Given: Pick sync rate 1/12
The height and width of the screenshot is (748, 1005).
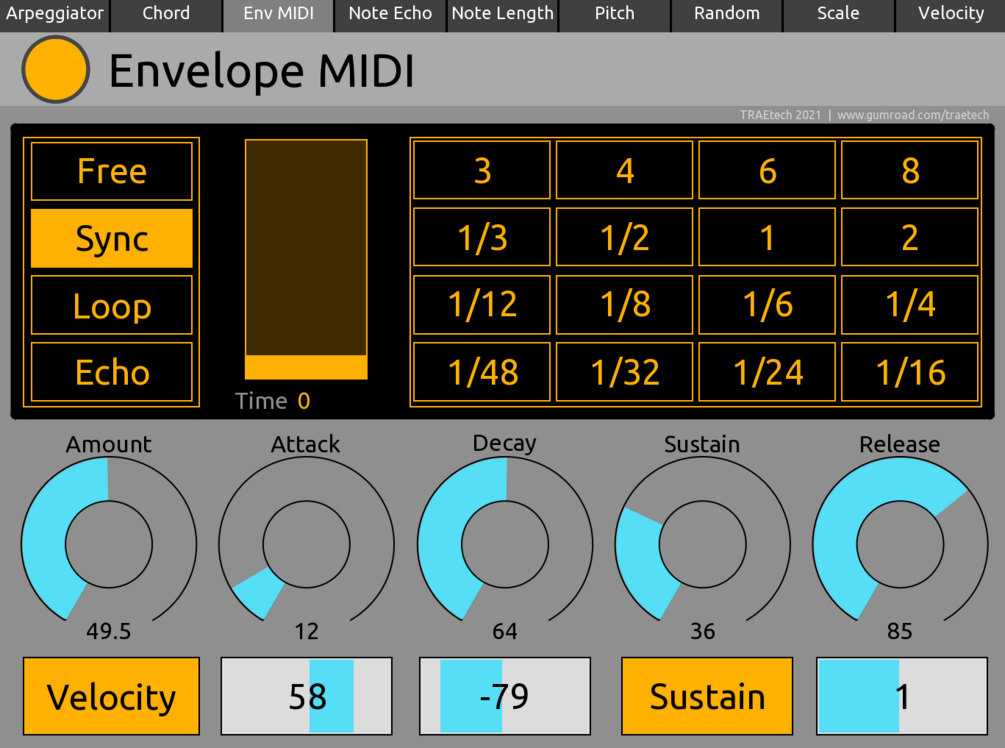Looking at the screenshot, I should click(x=482, y=304).
